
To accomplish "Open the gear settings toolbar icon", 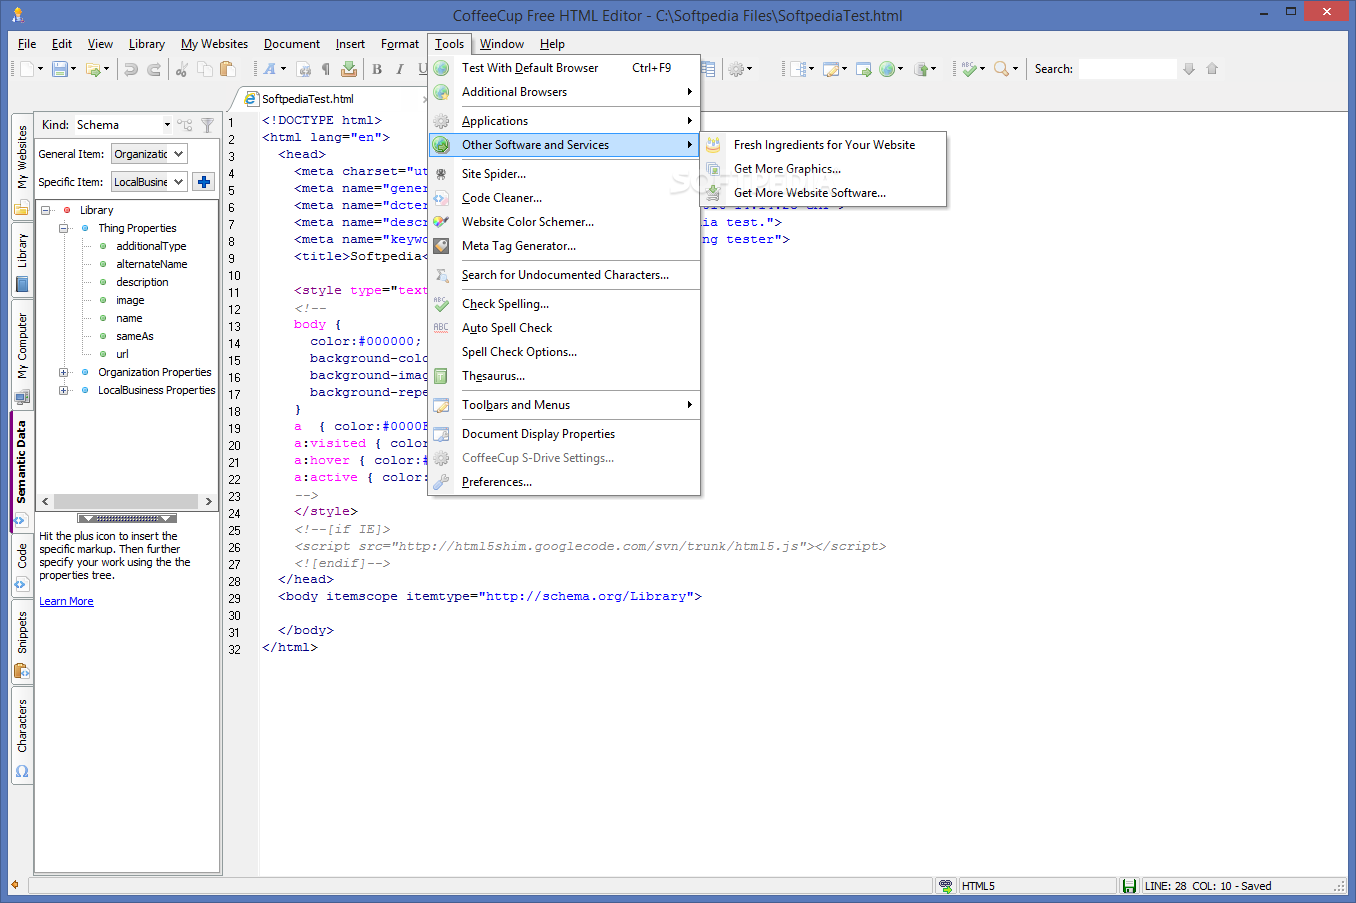I will [x=736, y=69].
